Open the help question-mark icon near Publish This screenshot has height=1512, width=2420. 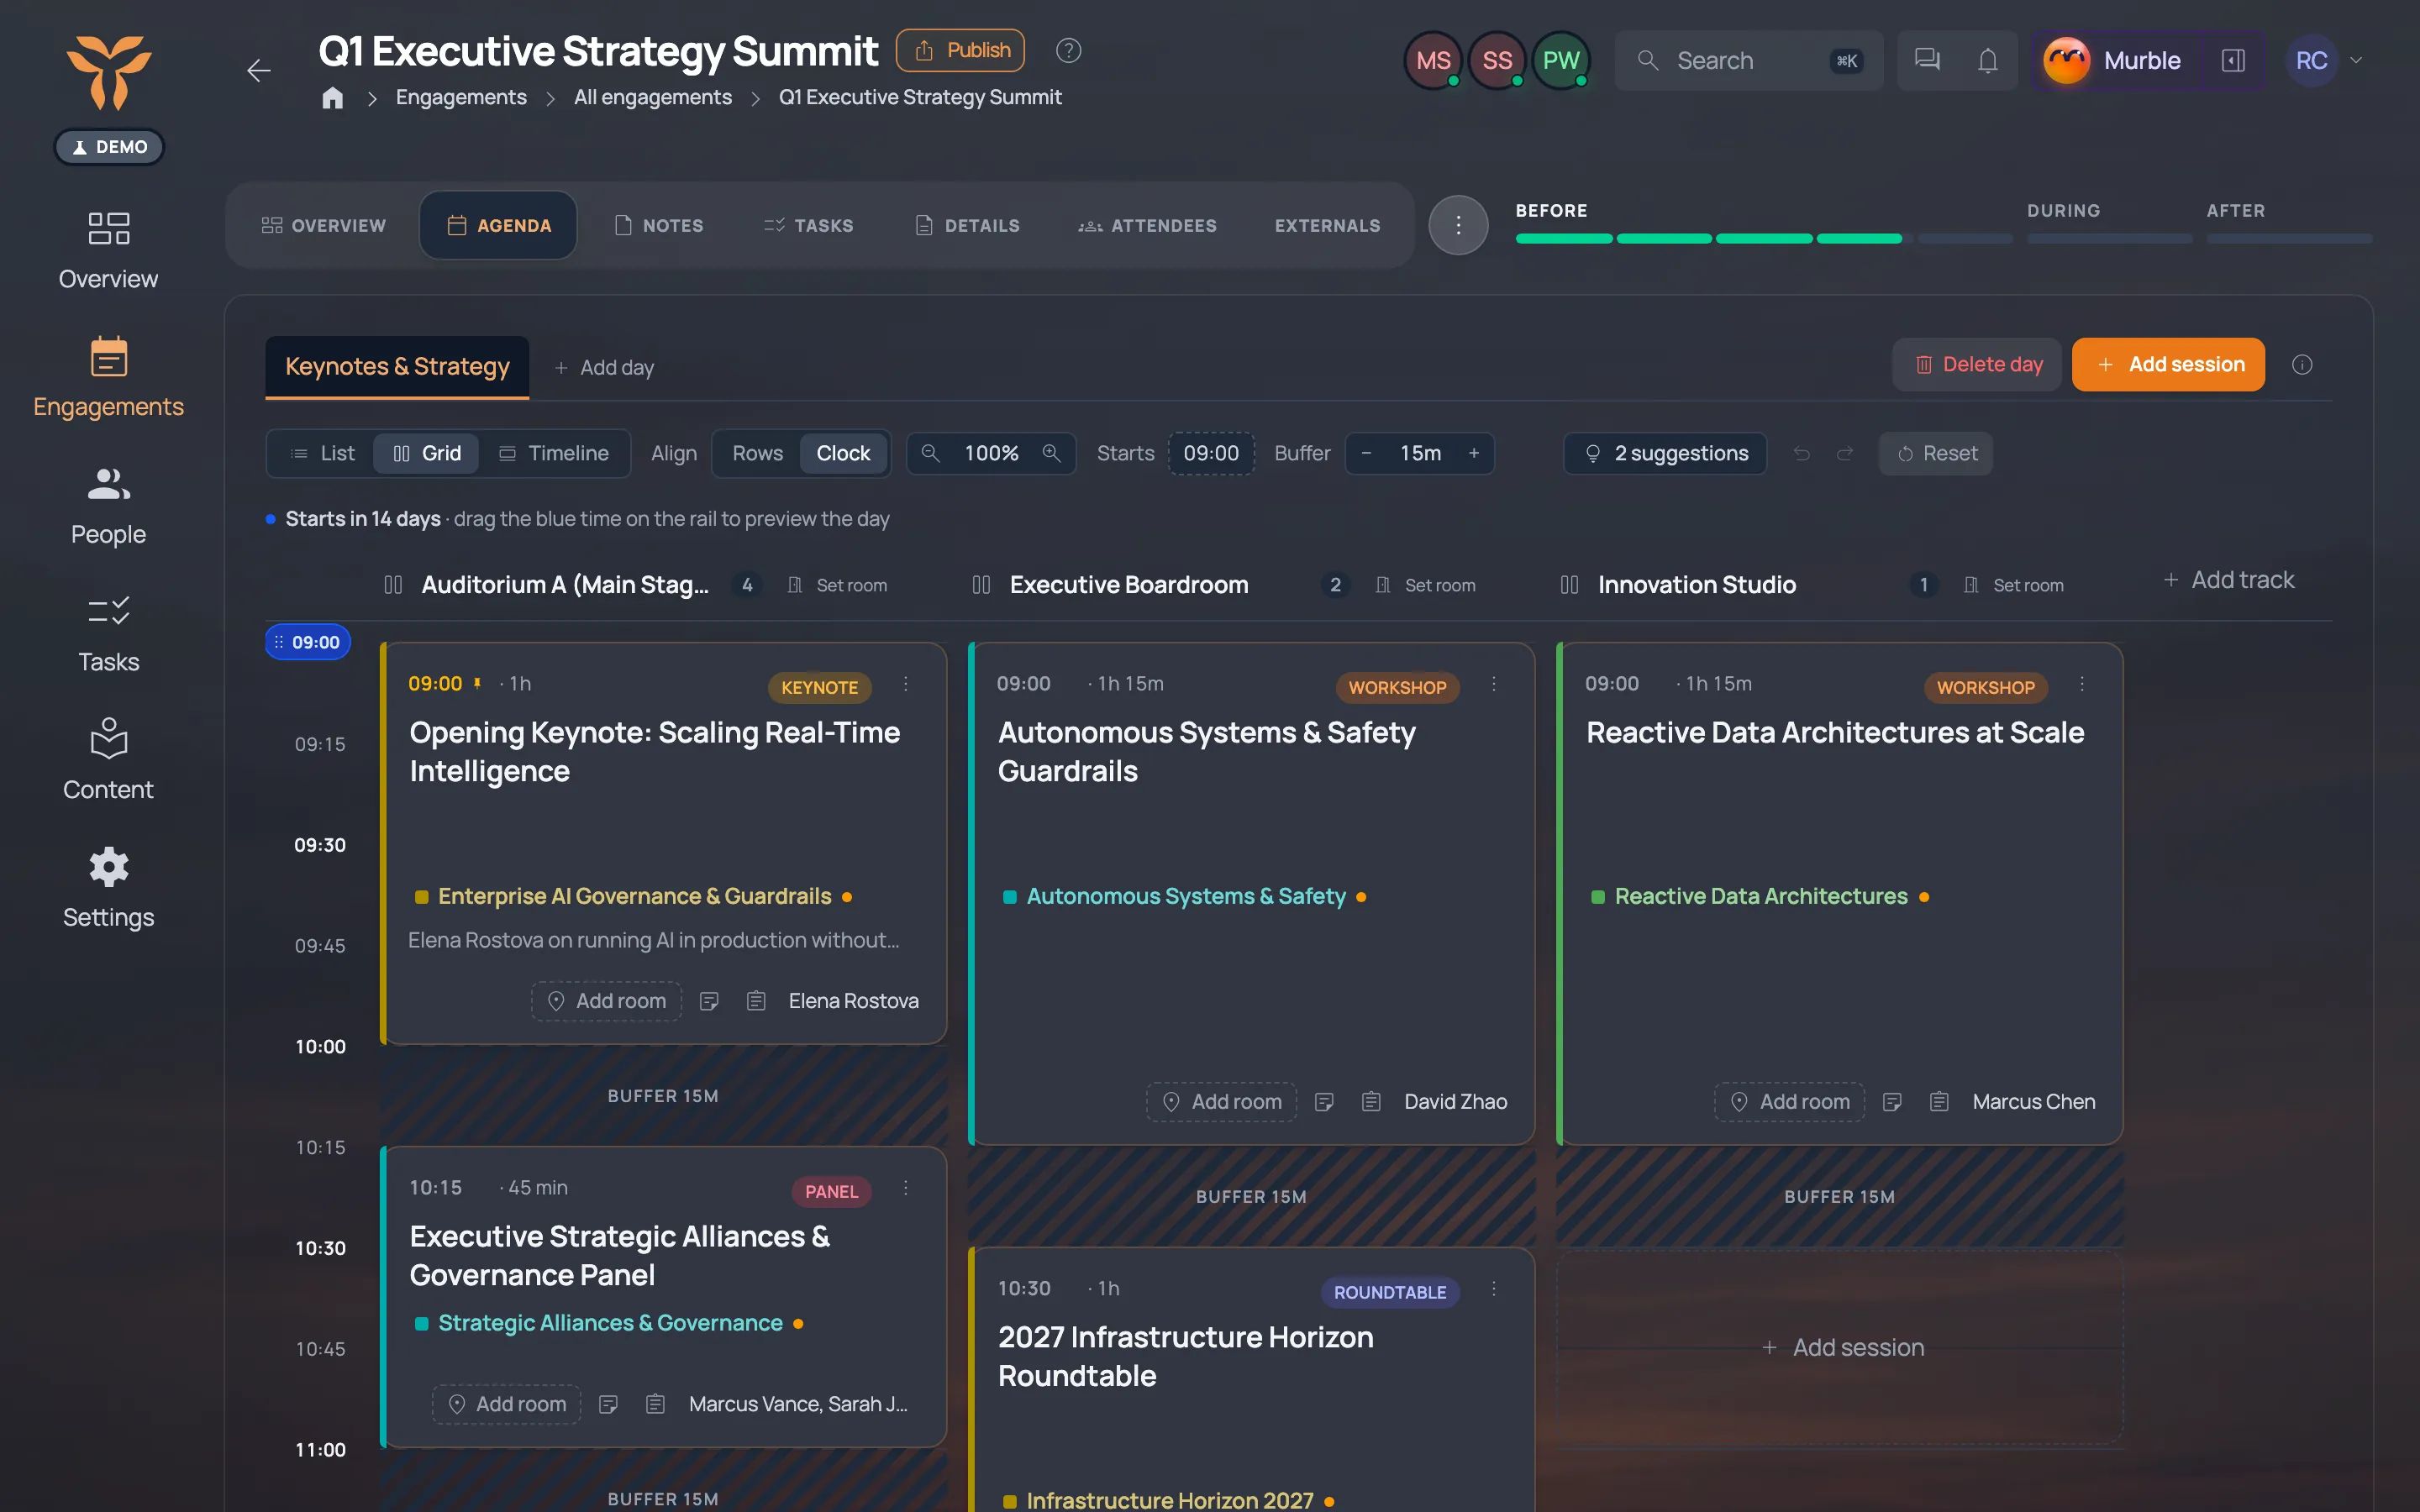click(x=1068, y=50)
